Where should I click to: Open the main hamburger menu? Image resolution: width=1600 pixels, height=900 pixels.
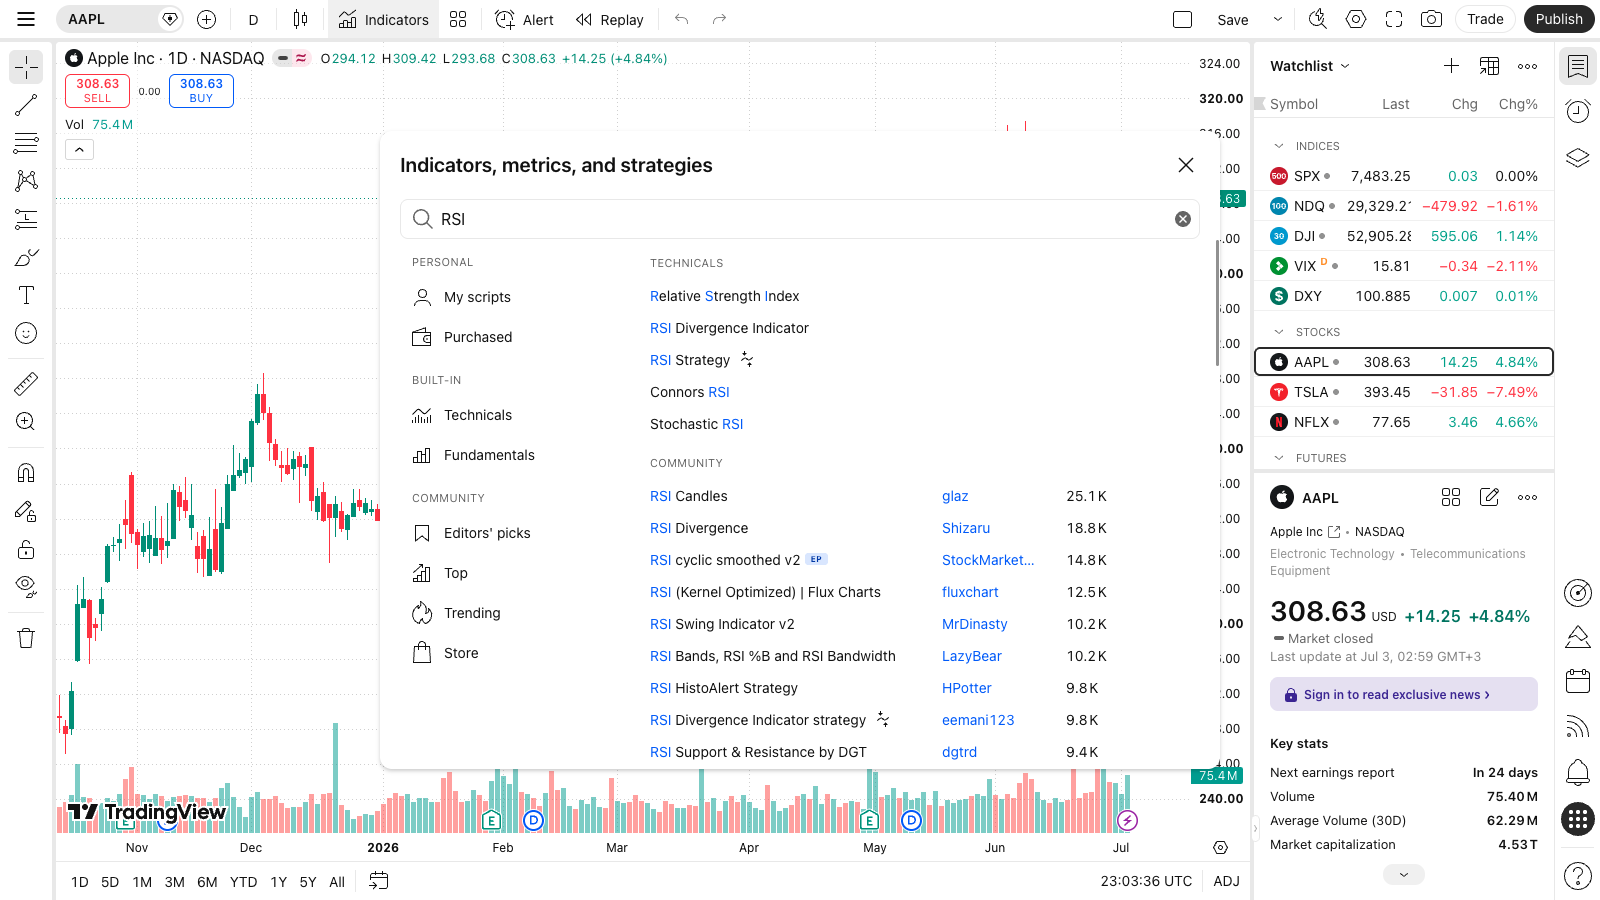(x=26, y=19)
